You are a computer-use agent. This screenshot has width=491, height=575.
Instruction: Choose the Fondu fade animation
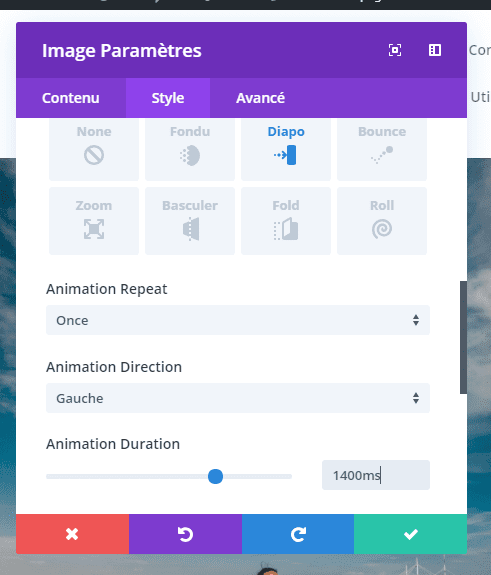pos(190,149)
